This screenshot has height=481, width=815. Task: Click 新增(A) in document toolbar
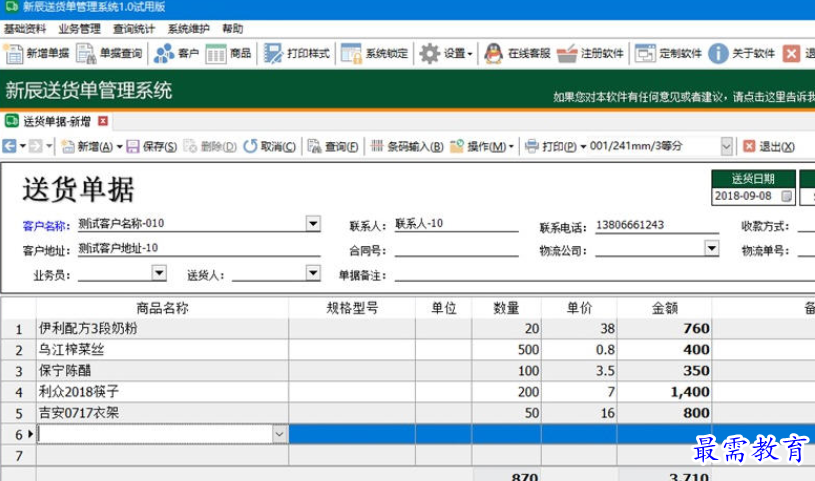point(87,147)
